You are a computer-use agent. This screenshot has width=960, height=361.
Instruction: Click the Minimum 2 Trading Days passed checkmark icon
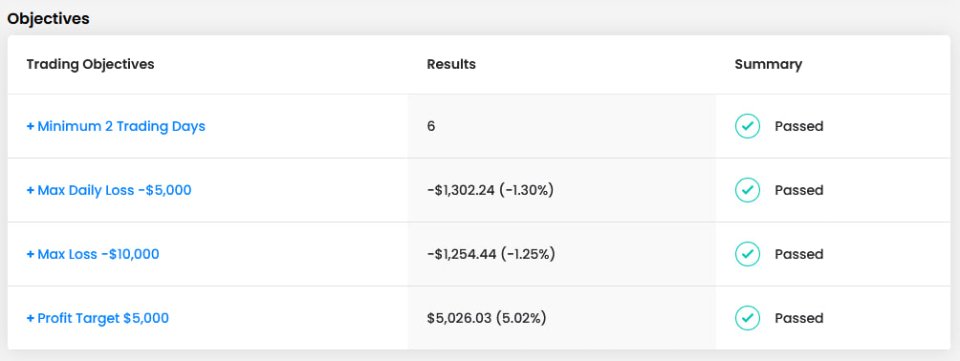click(x=747, y=127)
